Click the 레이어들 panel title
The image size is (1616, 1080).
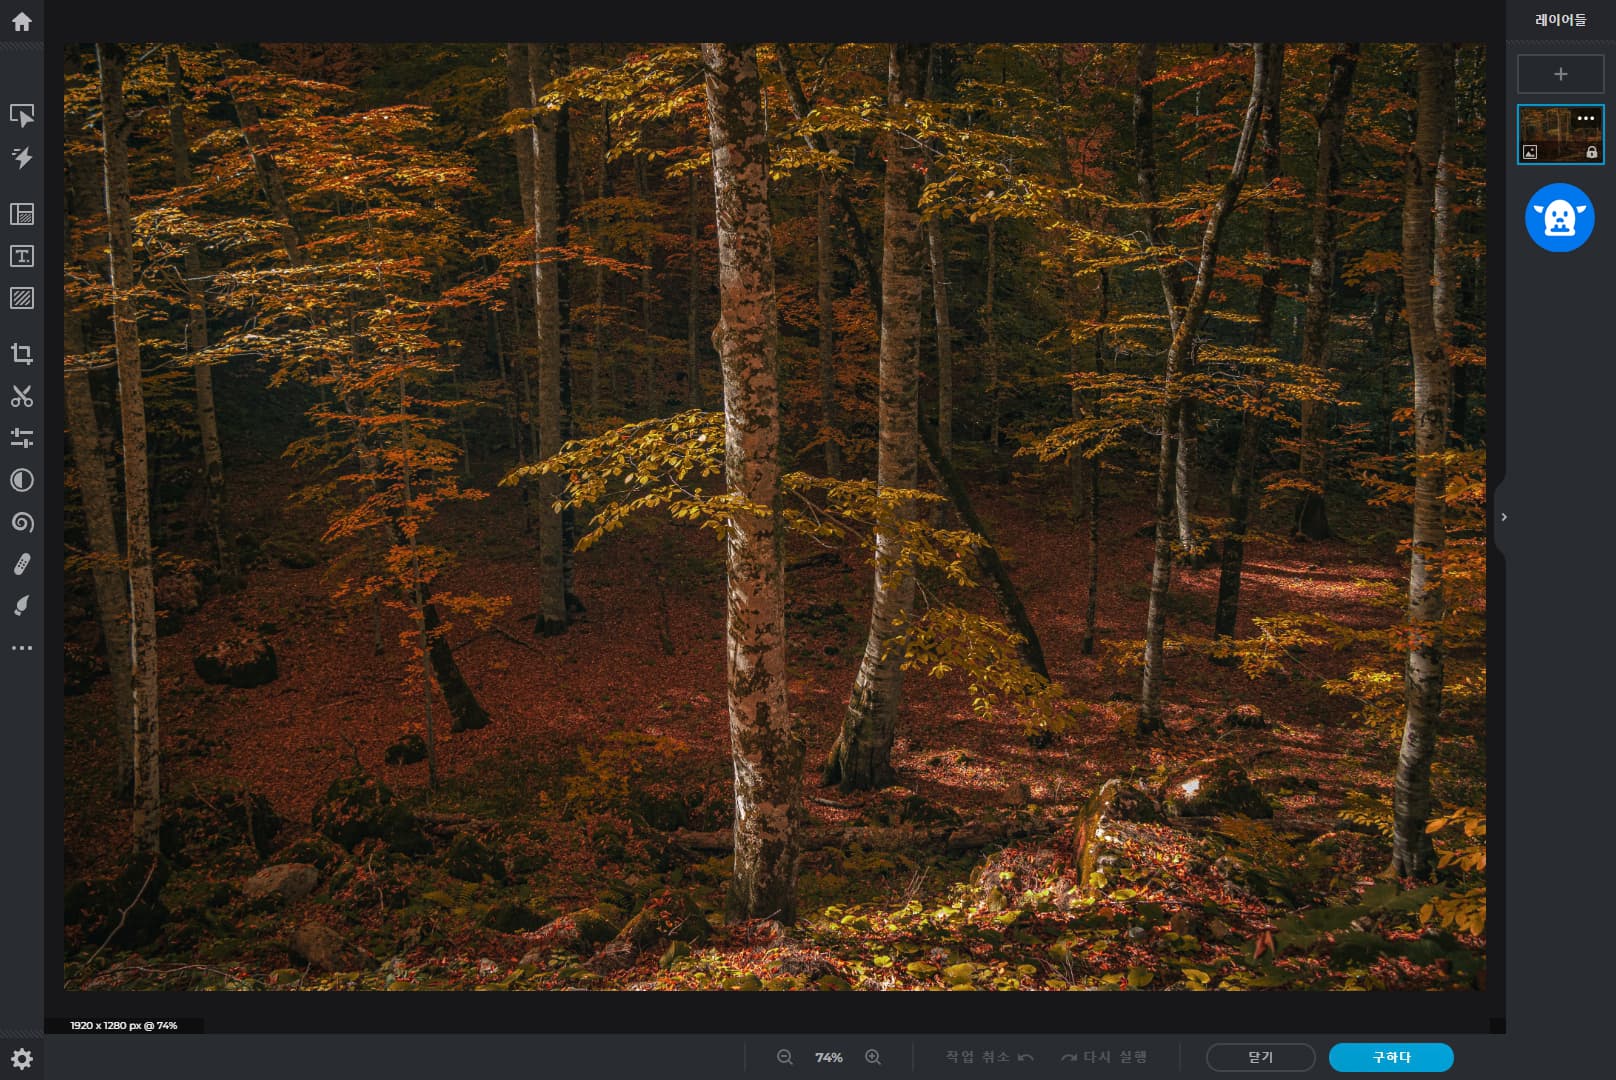point(1560,20)
